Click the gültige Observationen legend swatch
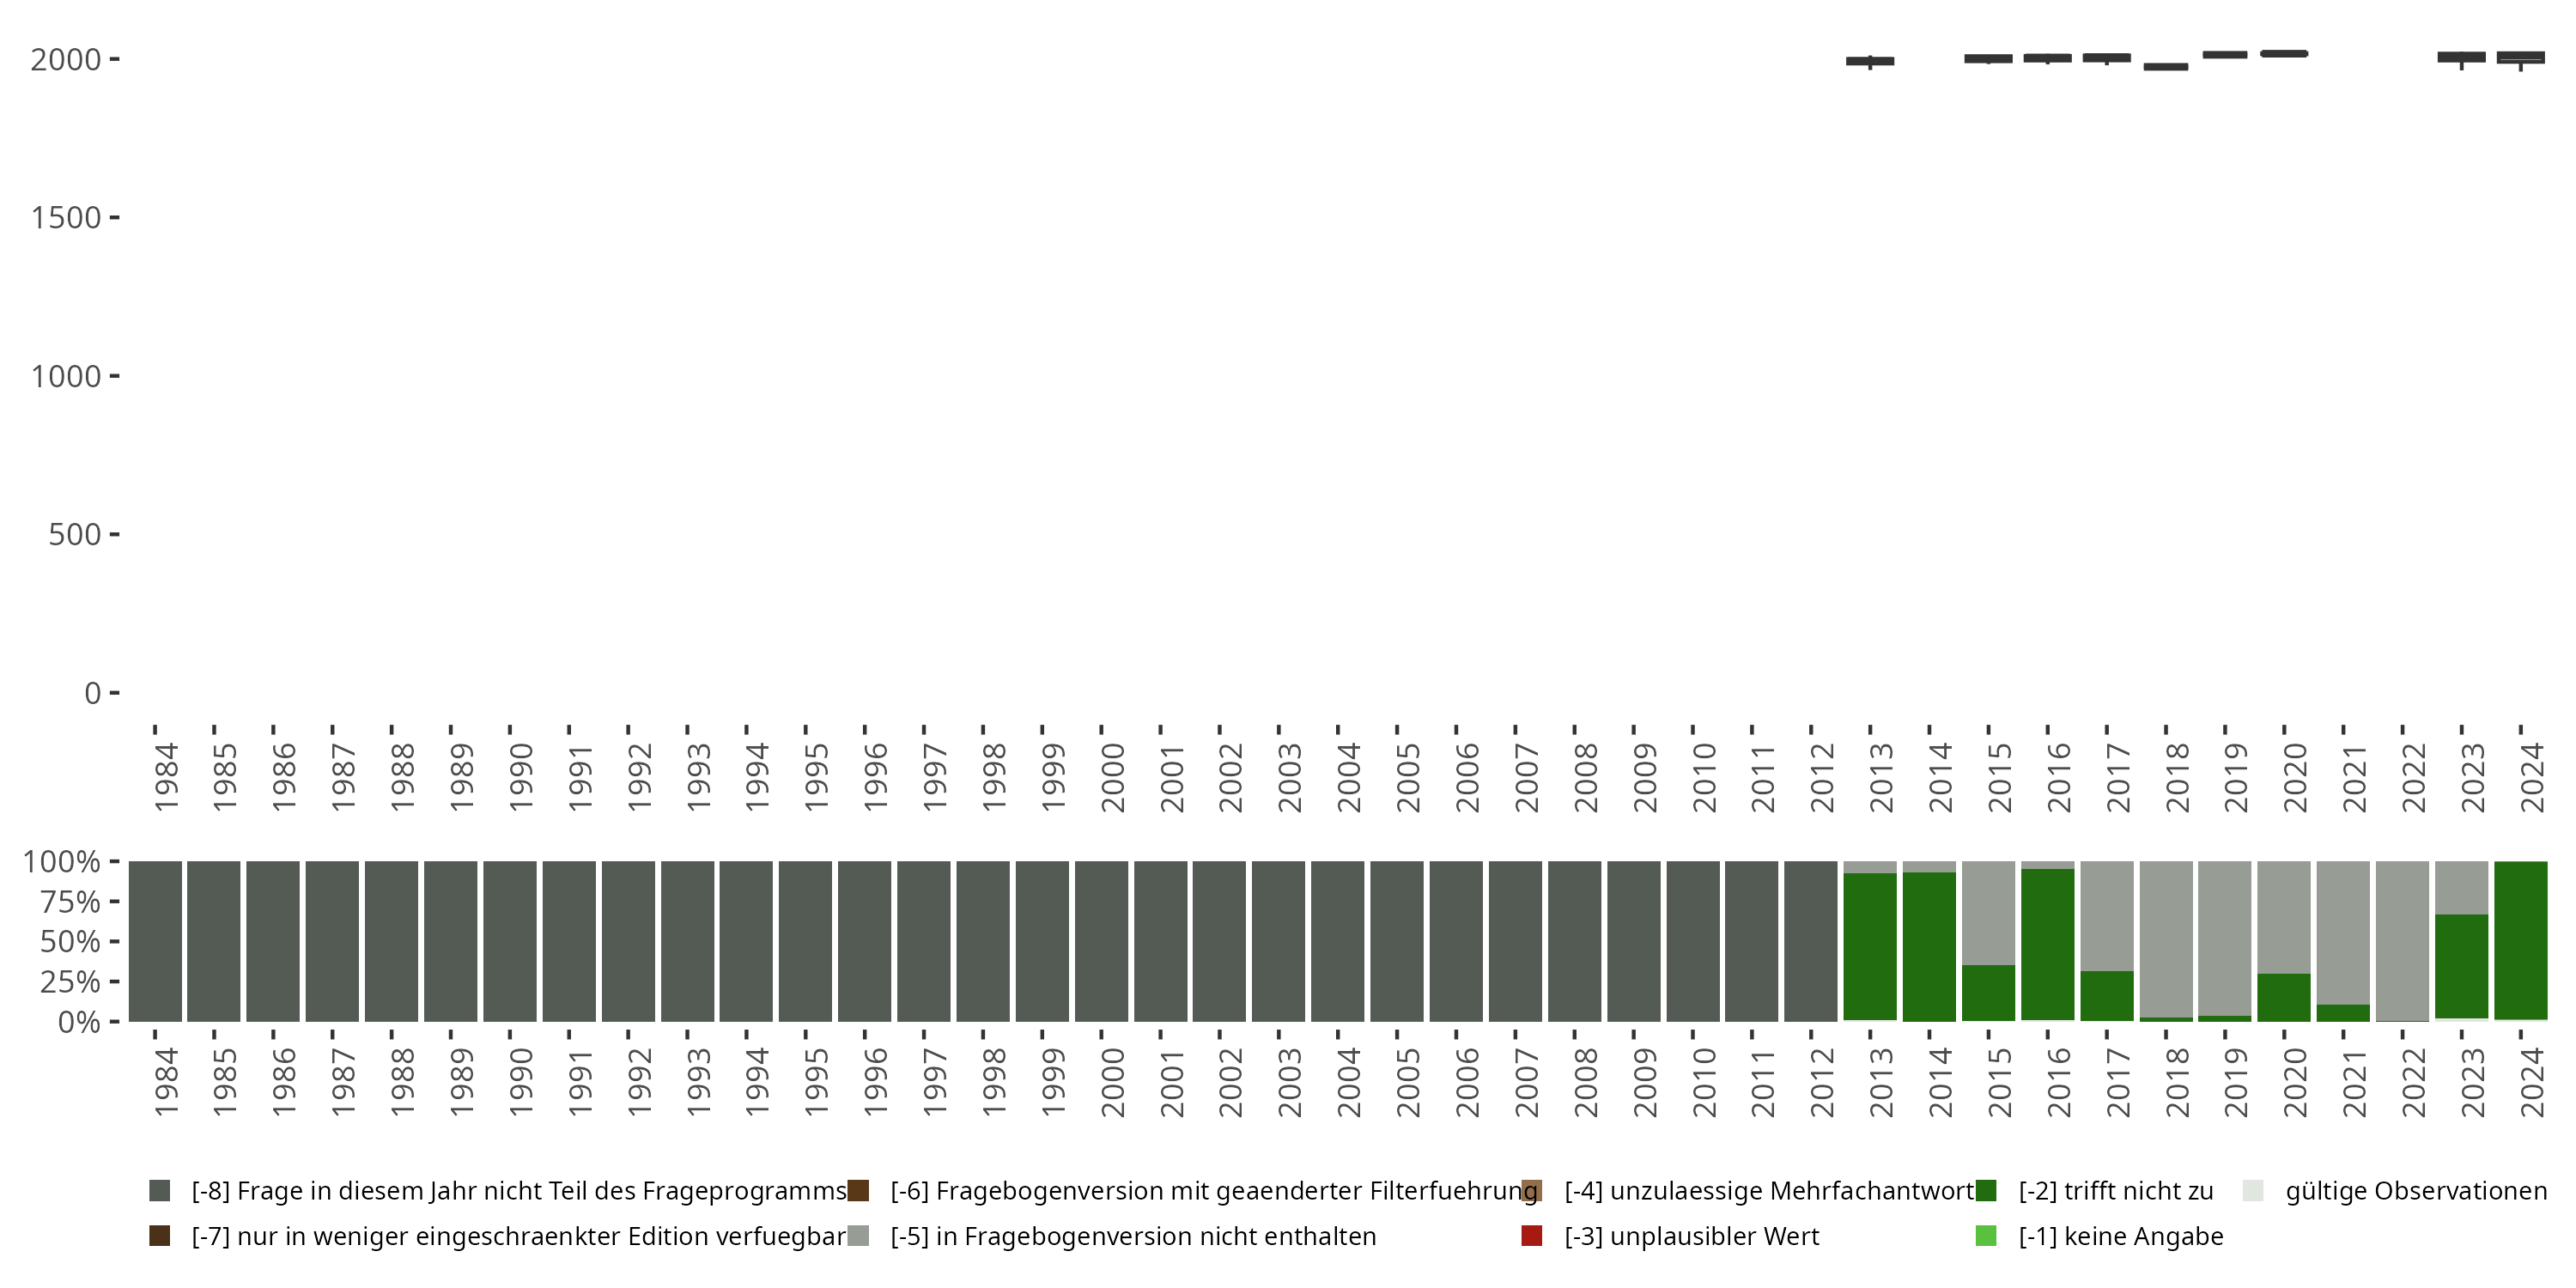 tap(2253, 1190)
